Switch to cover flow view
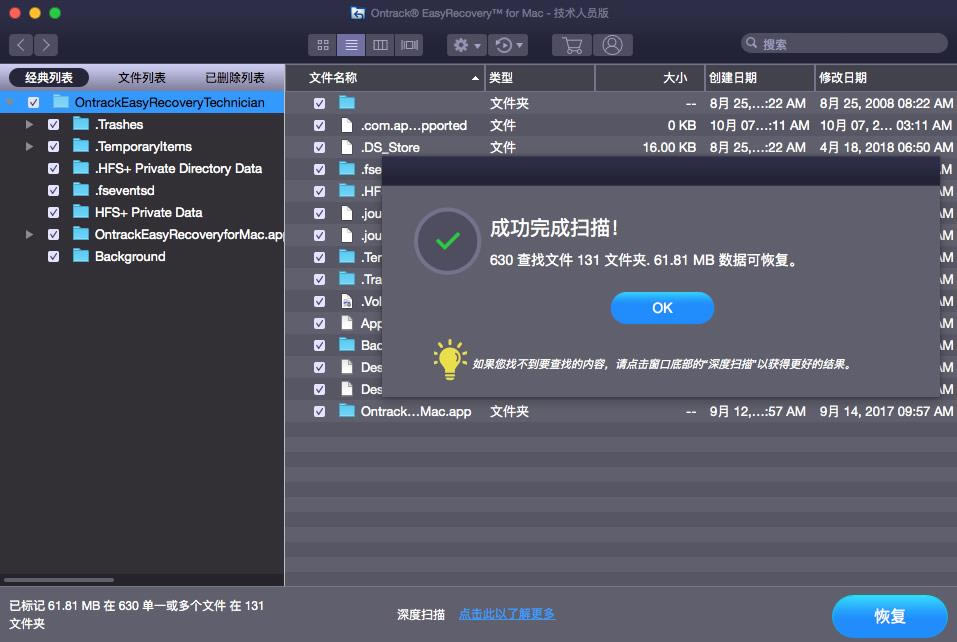 point(409,45)
